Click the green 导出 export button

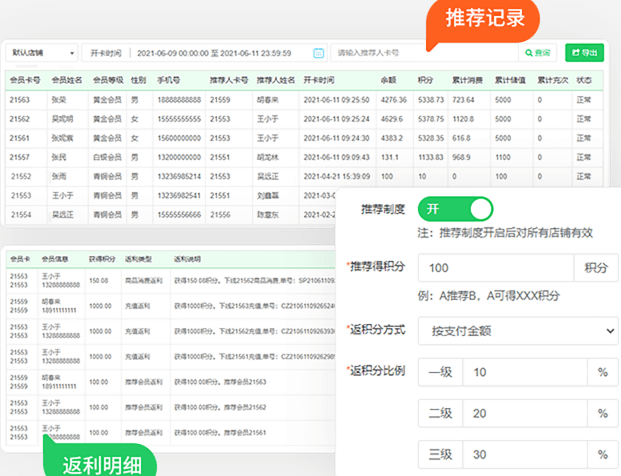click(584, 52)
